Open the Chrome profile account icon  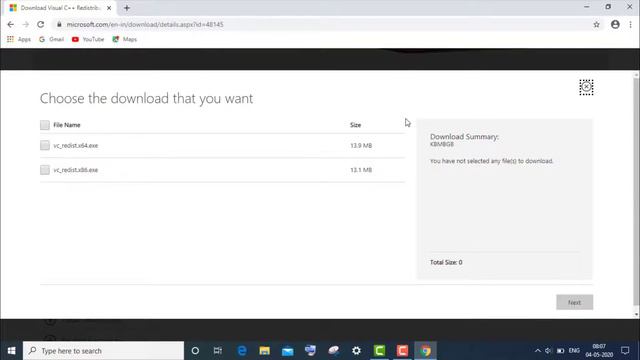click(x=615, y=24)
